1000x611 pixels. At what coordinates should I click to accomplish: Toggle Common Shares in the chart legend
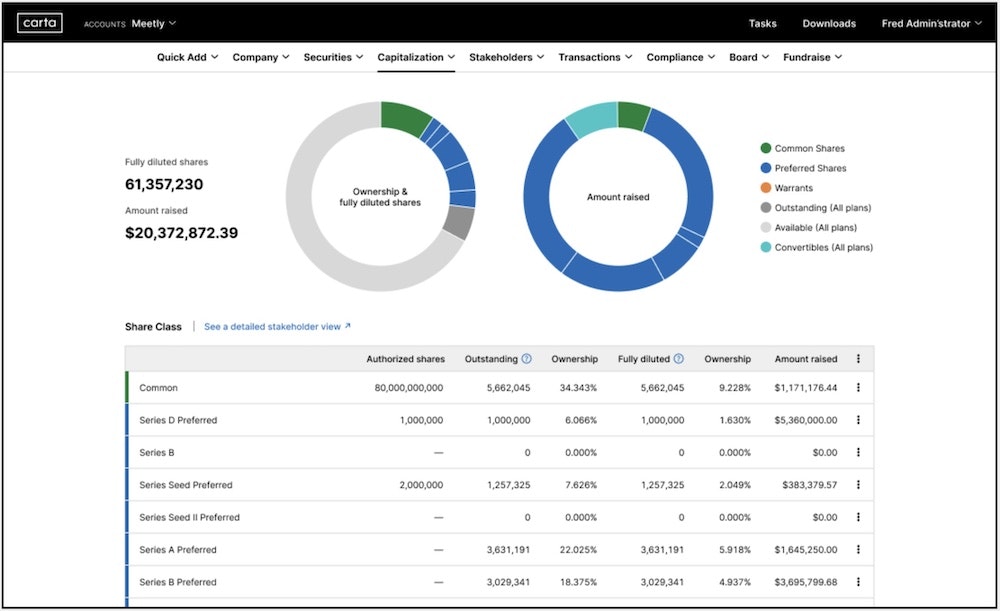pos(802,148)
